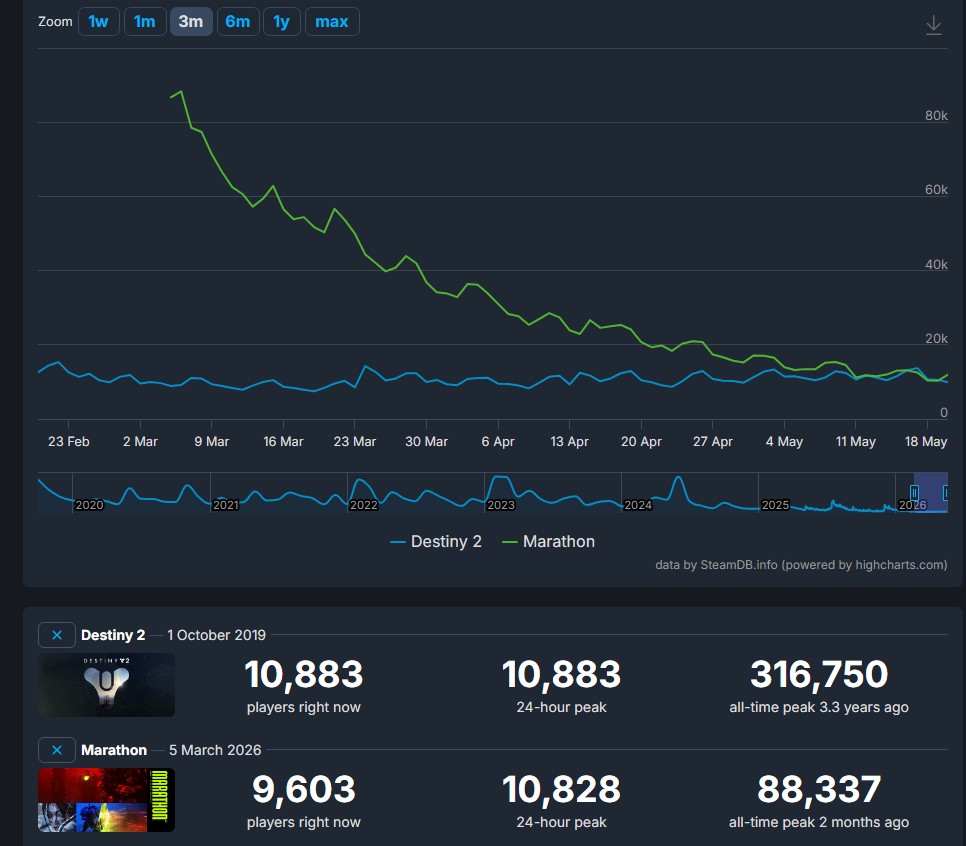966x846 pixels.
Task: Click the 2025 label in navigator timeline
Action: click(775, 505)
